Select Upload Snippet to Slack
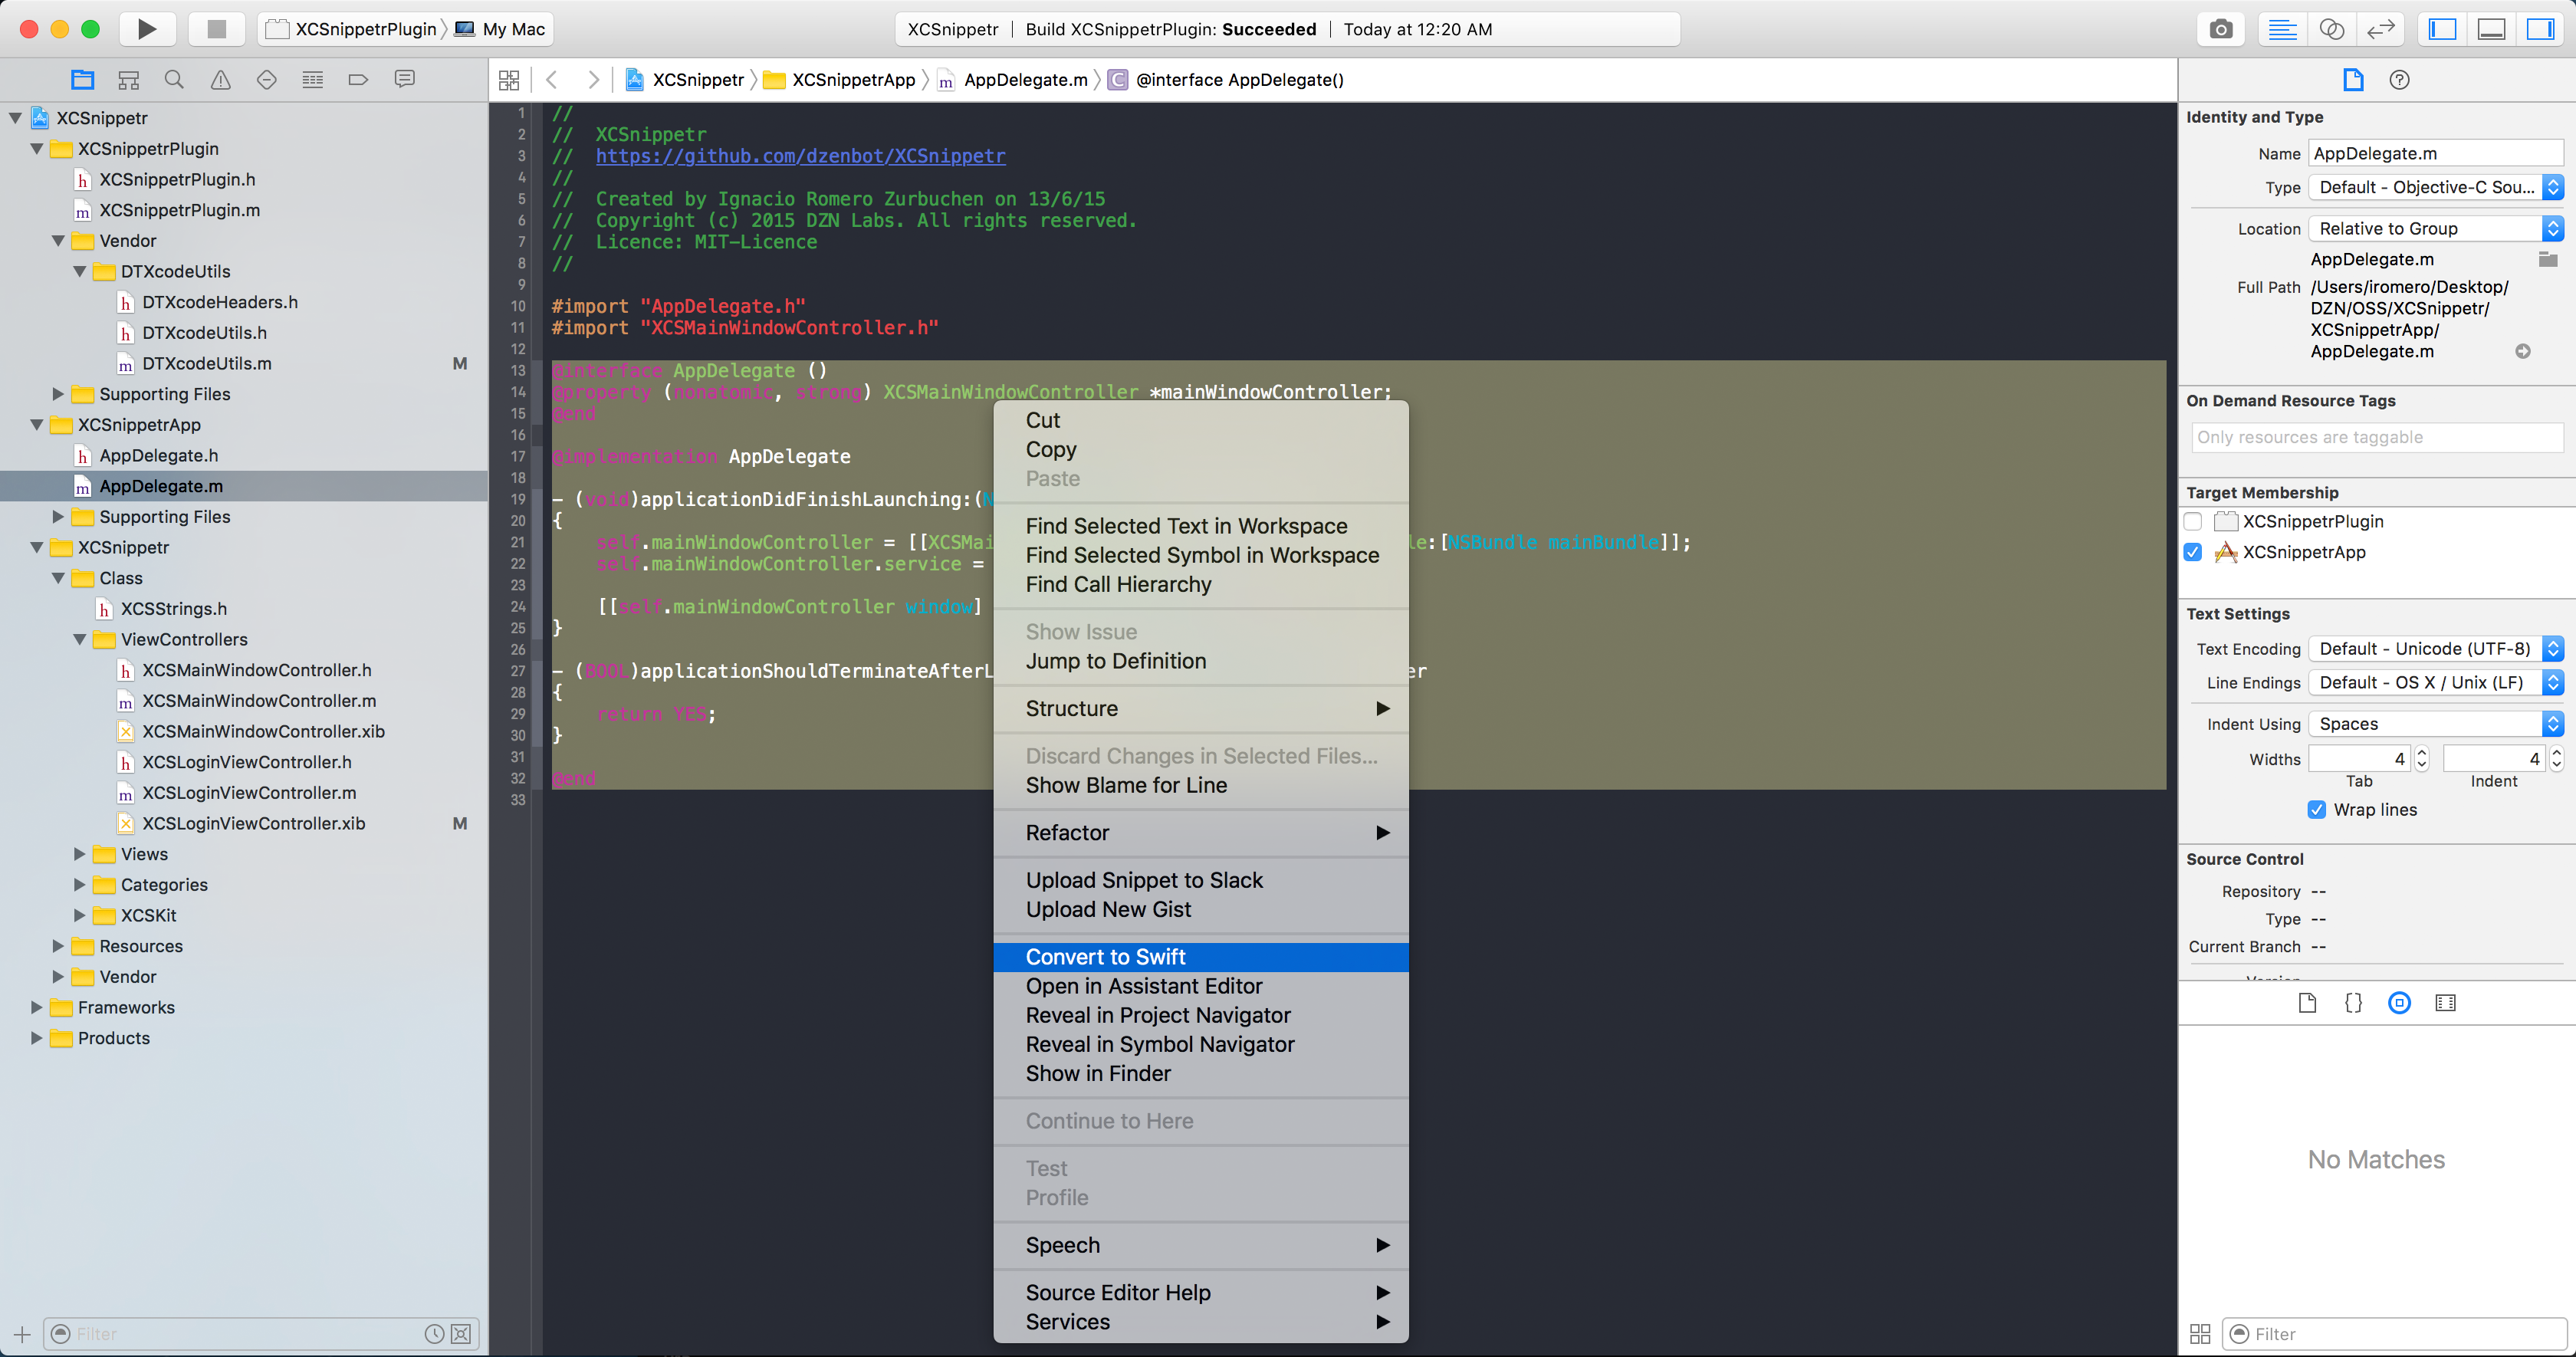 (1144, 880)
